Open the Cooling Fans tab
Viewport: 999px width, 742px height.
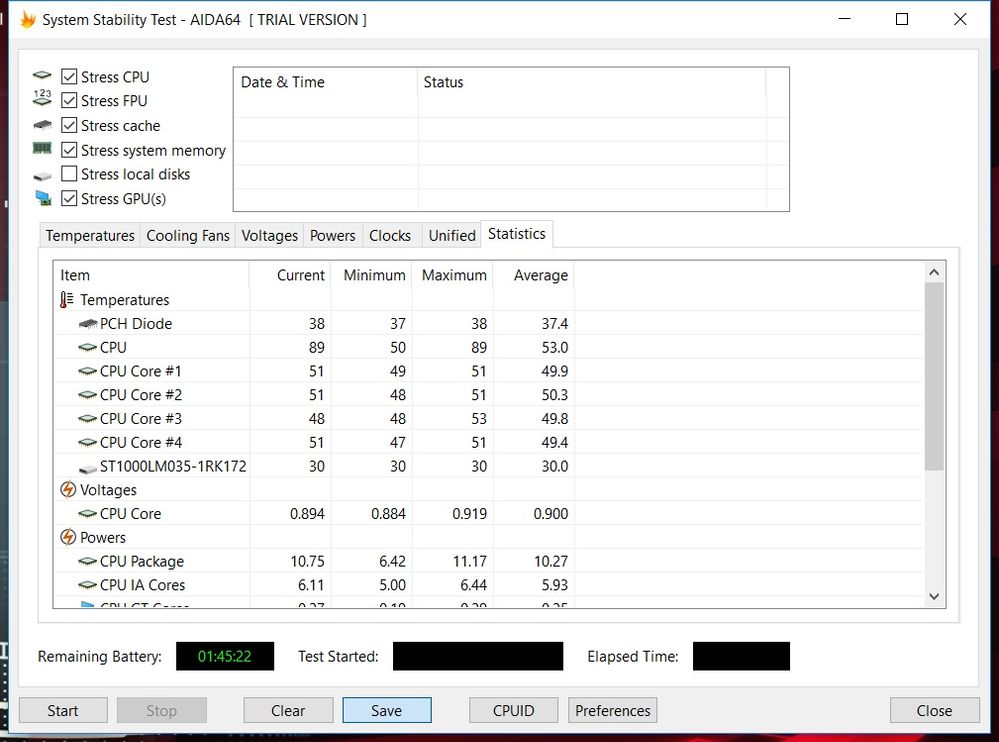[x=188, y=236]
